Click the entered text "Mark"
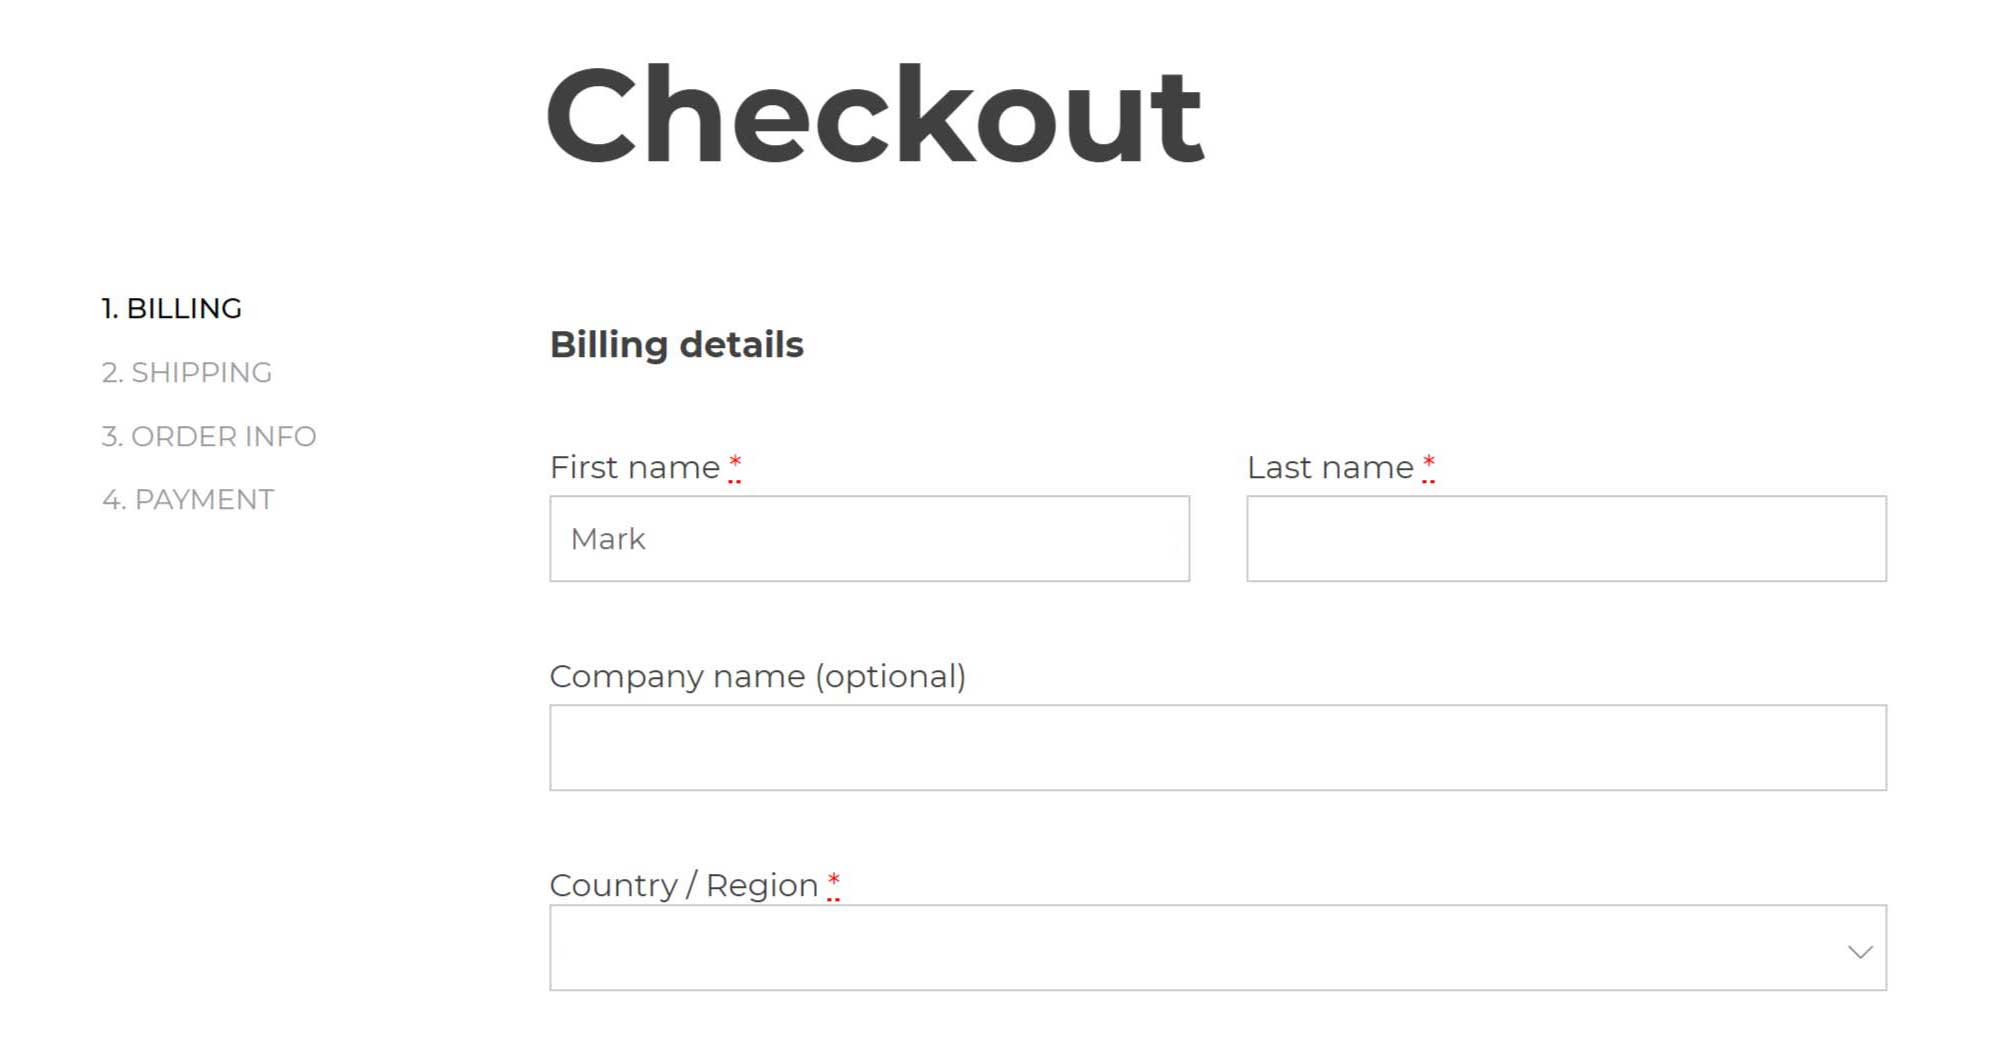The height and width of the screenshot is (1045, 2007). [x=608, y=540]
